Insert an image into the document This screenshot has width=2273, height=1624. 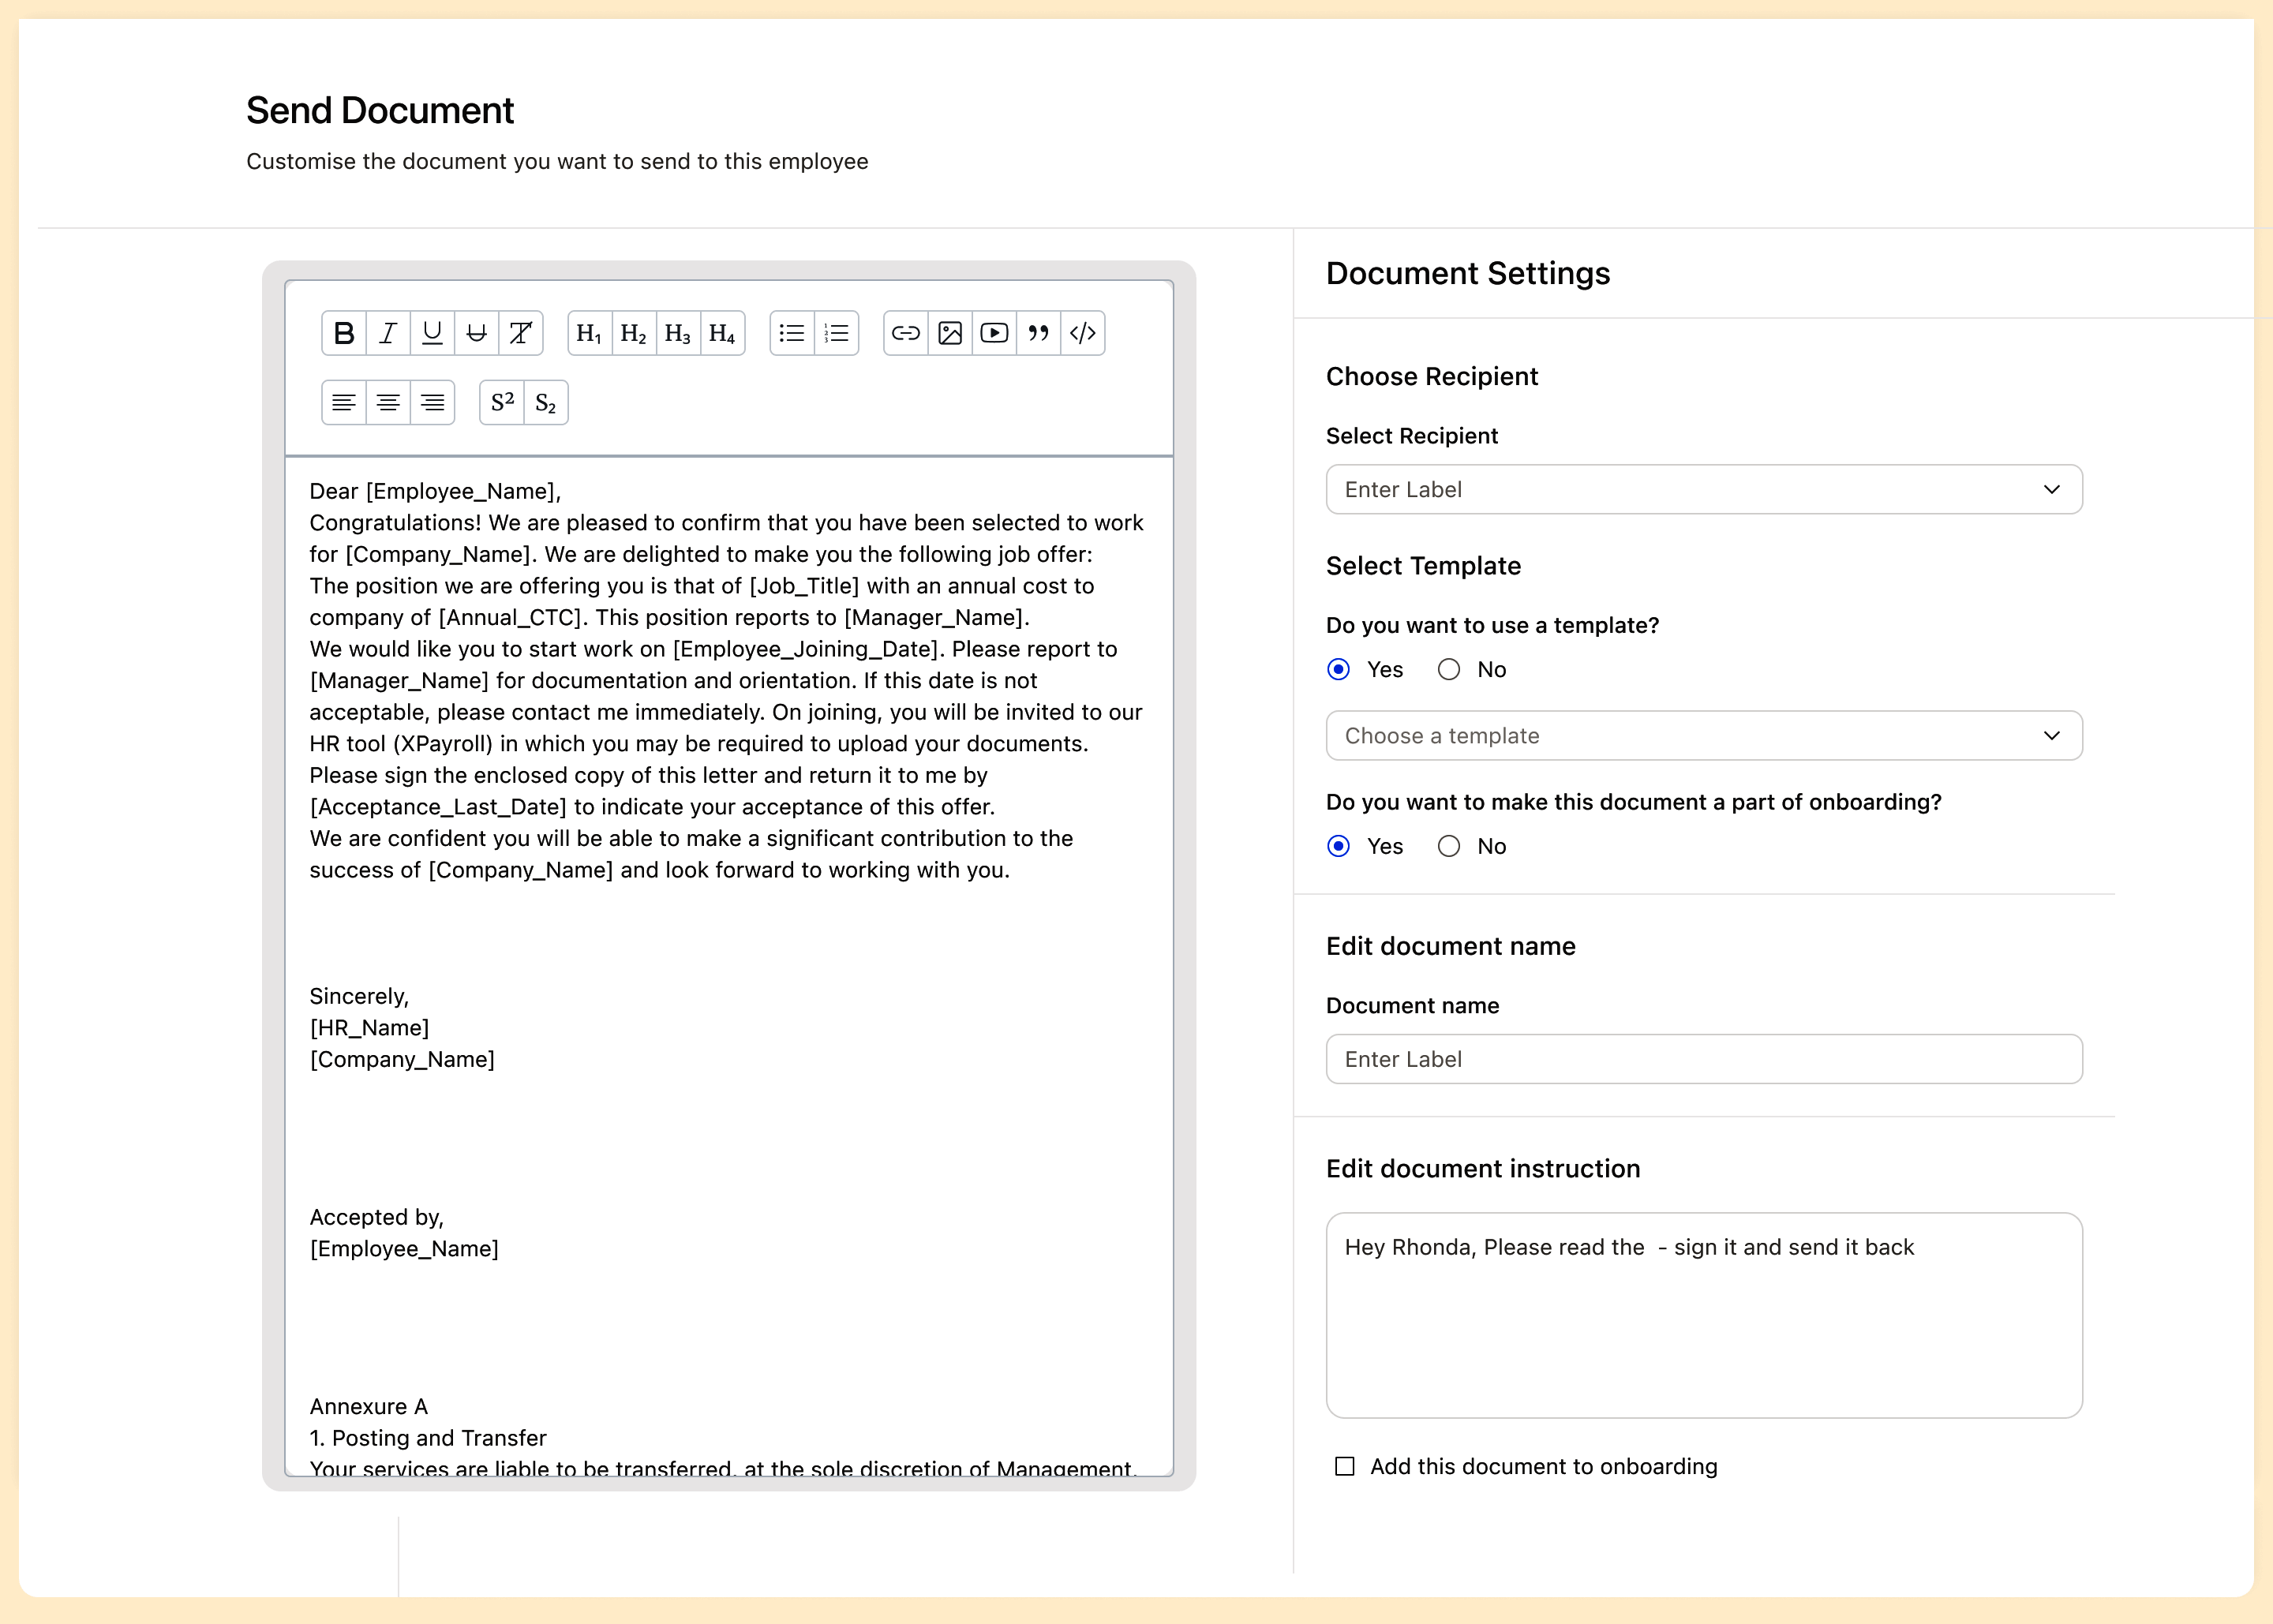[950, 333]
